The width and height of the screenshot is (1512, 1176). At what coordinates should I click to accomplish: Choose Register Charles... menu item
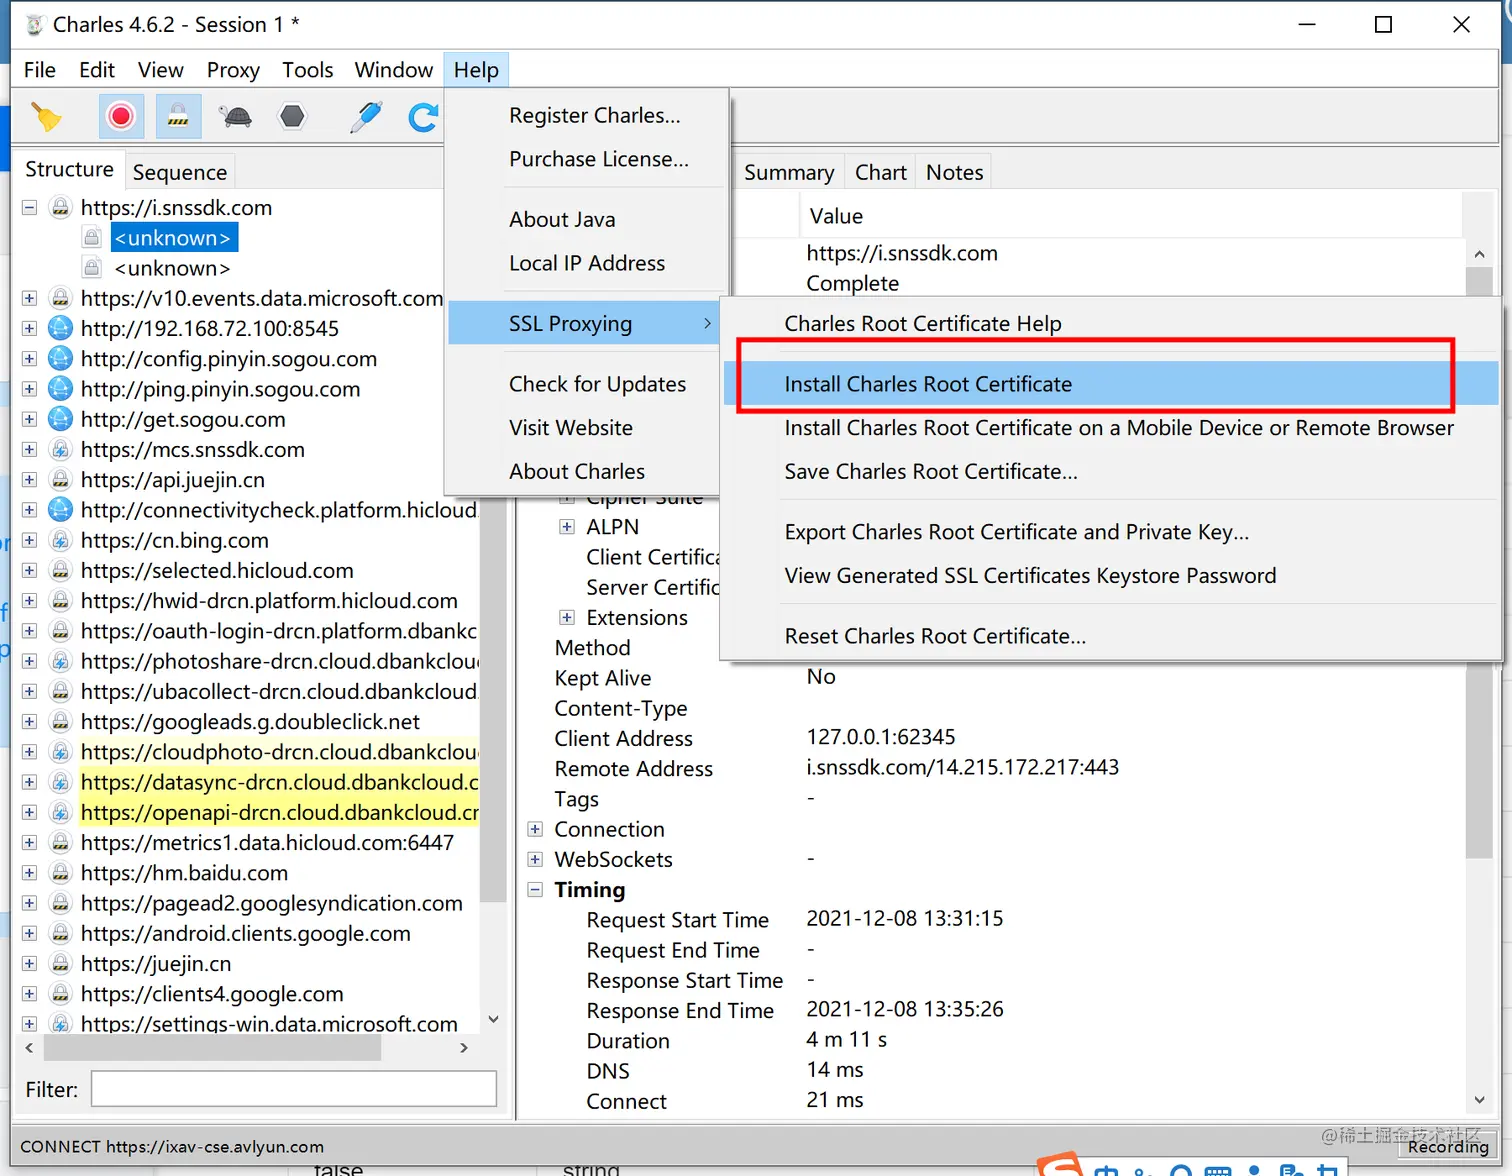click(x=595, y=116)
